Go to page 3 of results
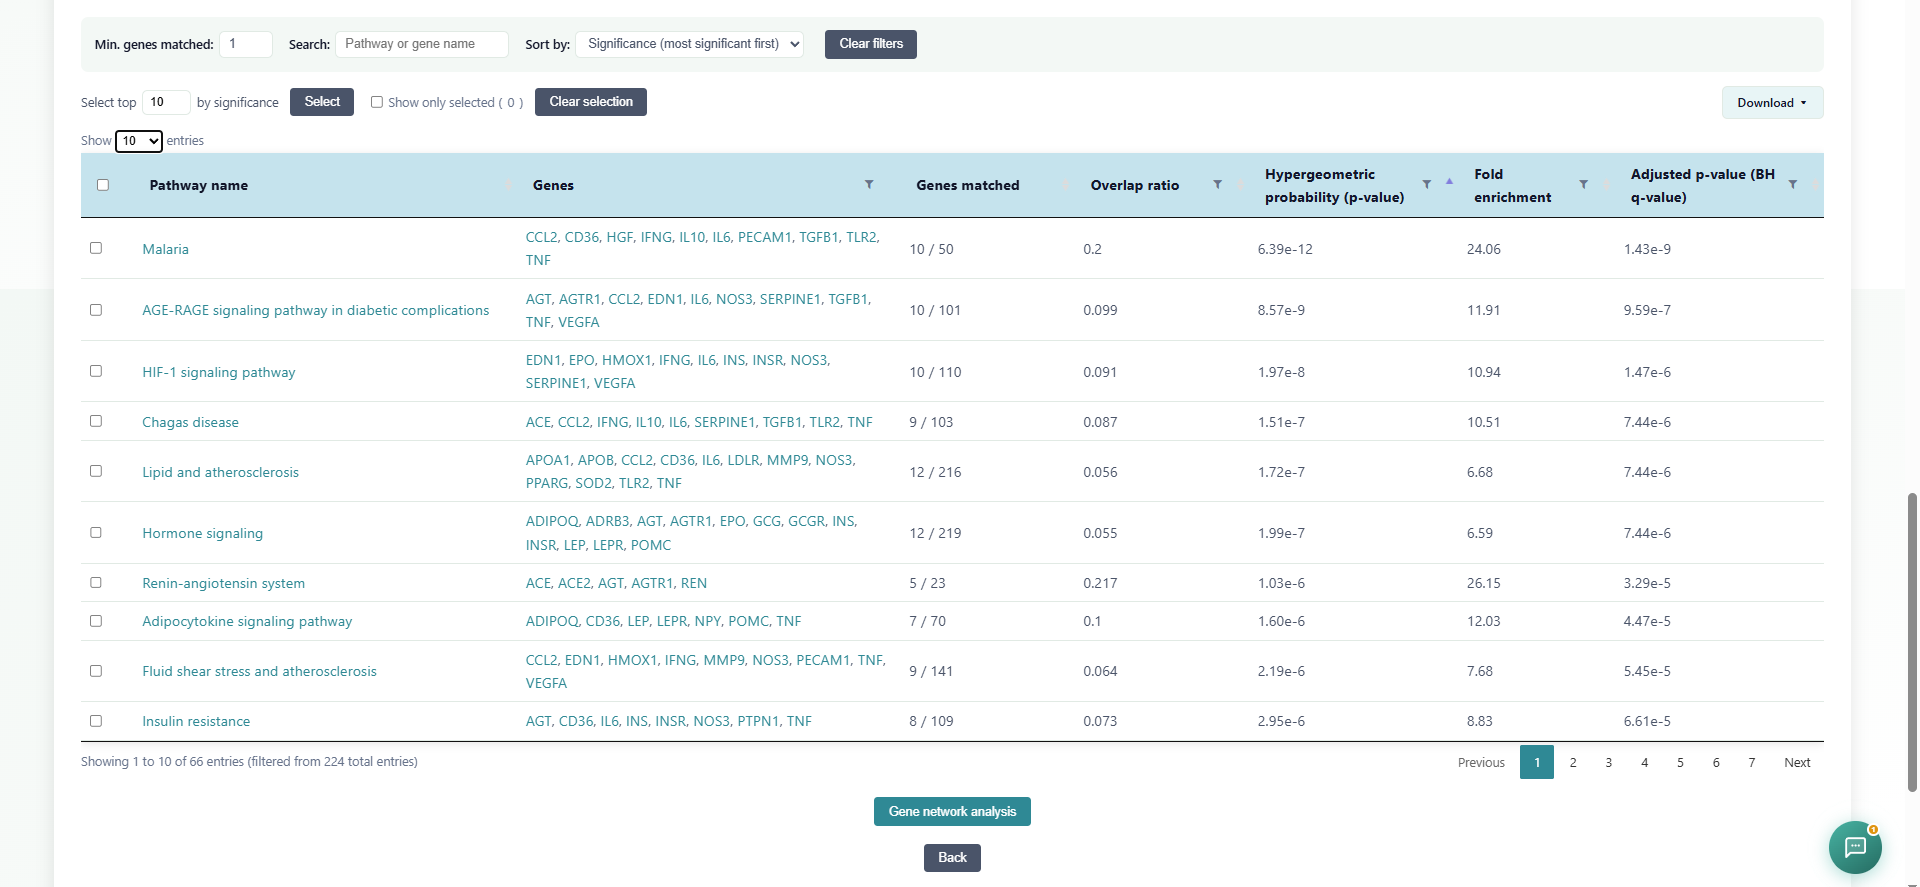The height and width of the screenshot is (887, 1920). [1608, 762]
